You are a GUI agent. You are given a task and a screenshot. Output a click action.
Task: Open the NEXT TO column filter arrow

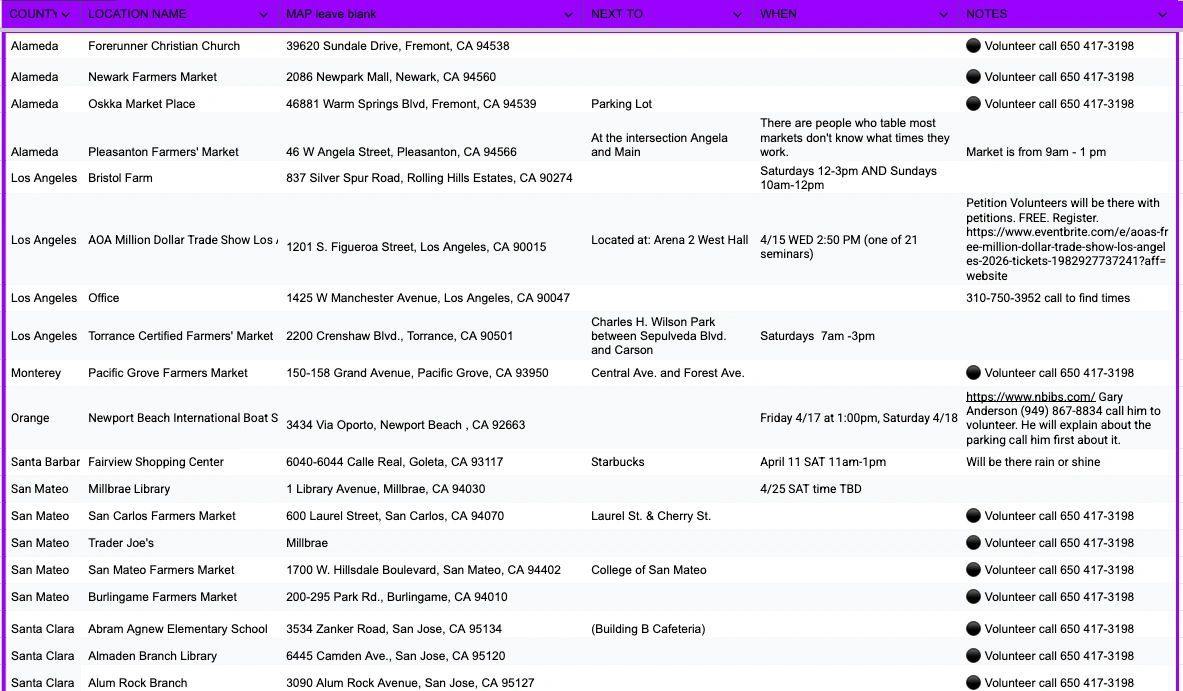coord(738,15)
